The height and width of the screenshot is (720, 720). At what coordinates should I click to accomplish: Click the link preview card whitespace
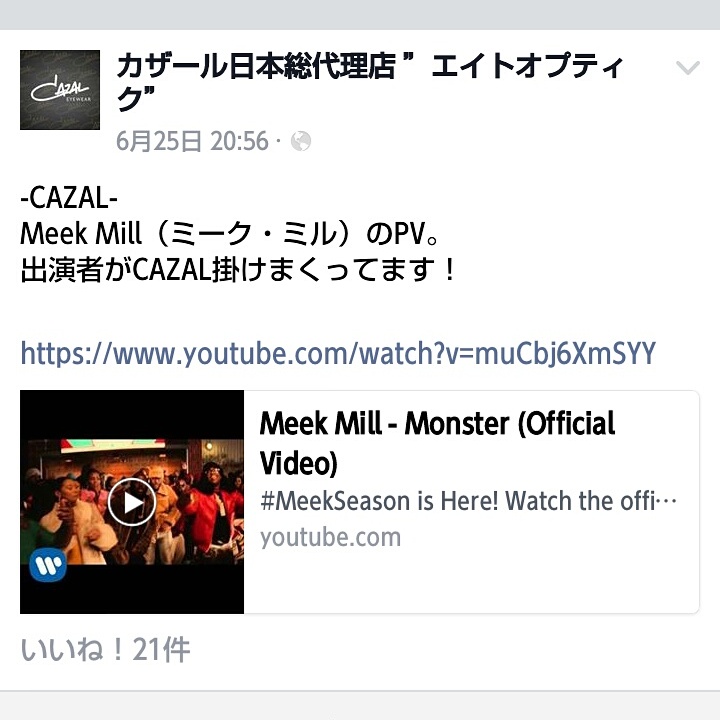(x=471, y=581)
